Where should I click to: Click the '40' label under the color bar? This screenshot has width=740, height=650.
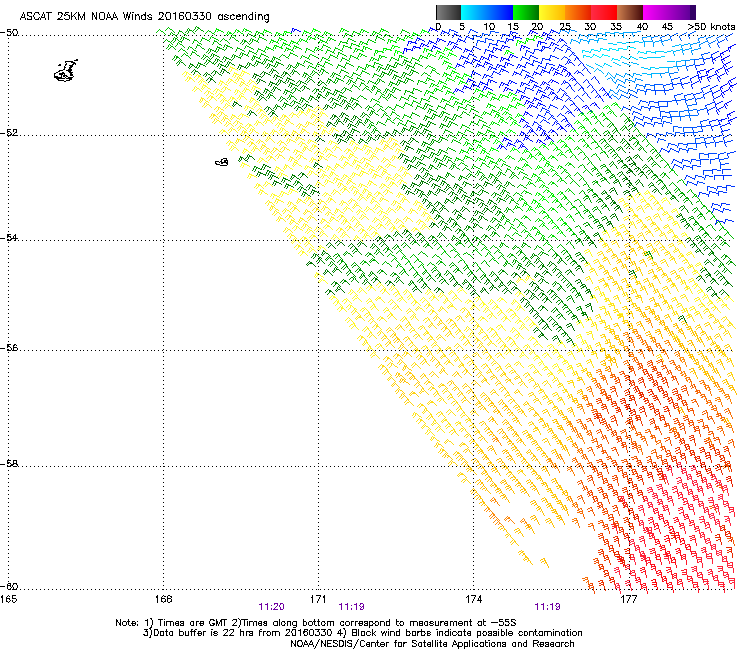pos(642,27)
